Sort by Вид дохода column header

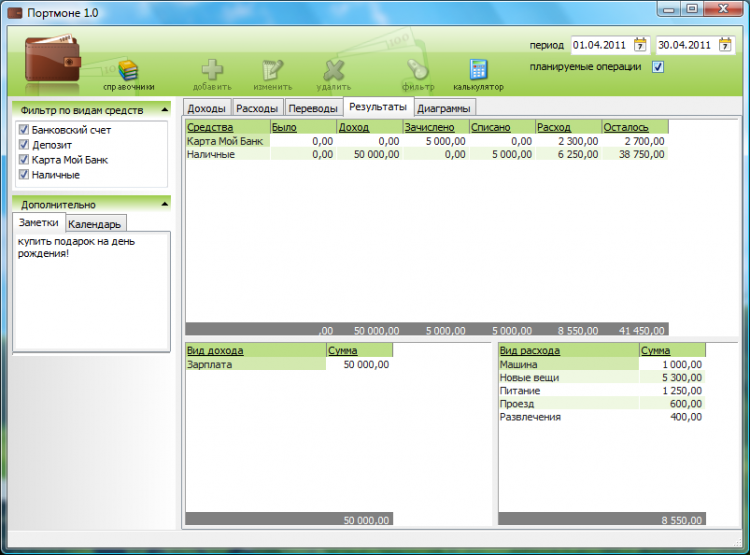[256, 350]
